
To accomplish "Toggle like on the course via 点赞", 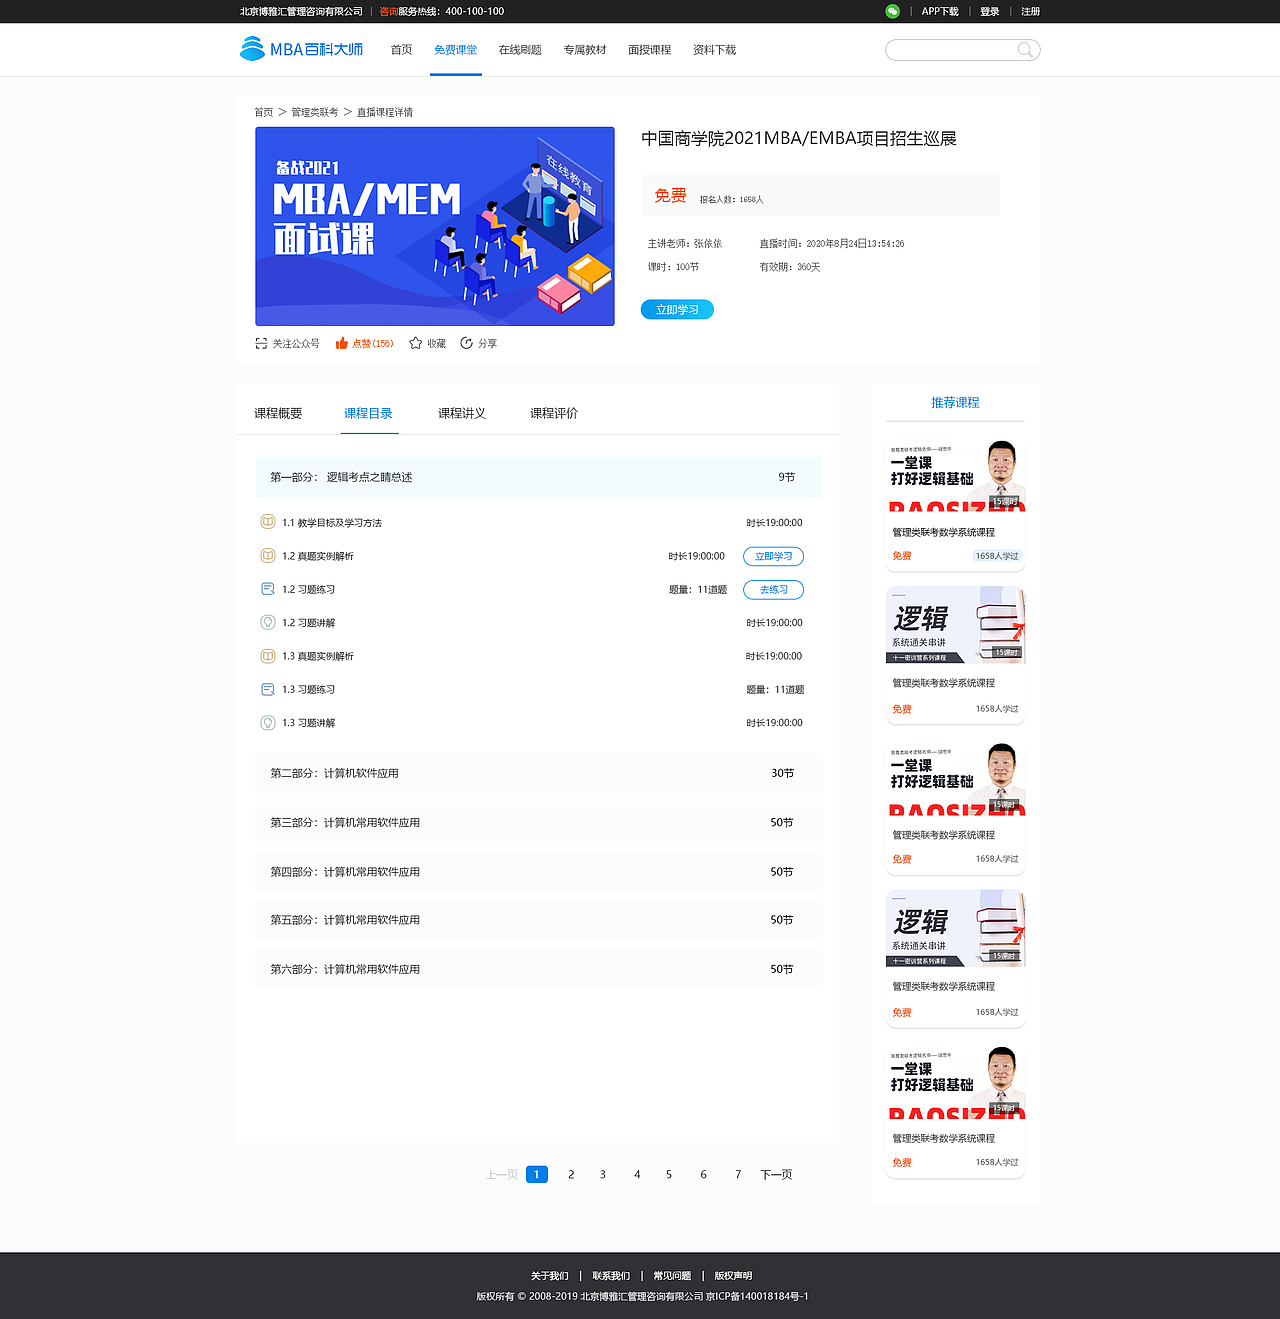I will pyautogui.click(x=364, y=343).
